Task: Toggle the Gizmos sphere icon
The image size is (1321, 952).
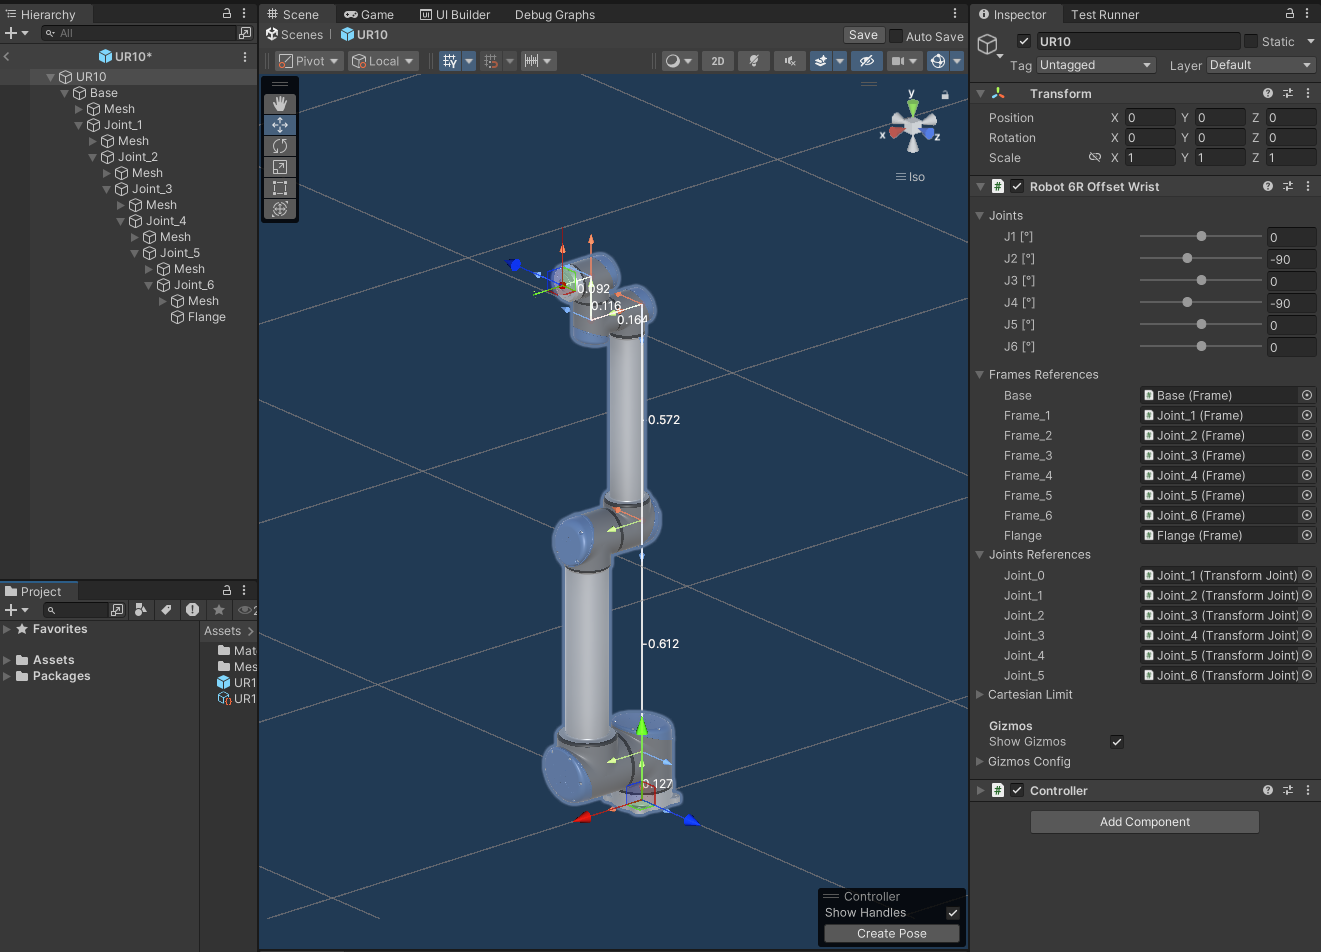Action: pyautogui.click(x=938, y=61)
